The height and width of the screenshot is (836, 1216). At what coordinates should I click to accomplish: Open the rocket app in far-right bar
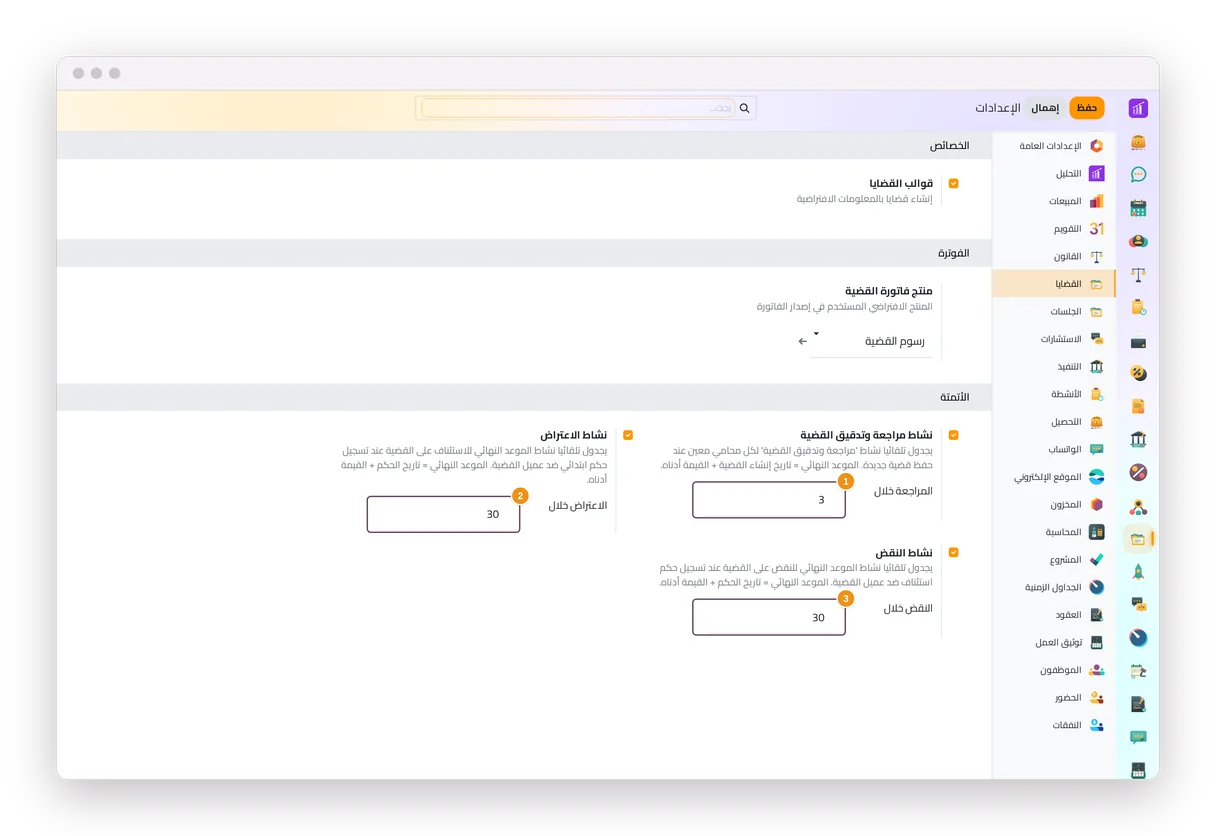1138,572
